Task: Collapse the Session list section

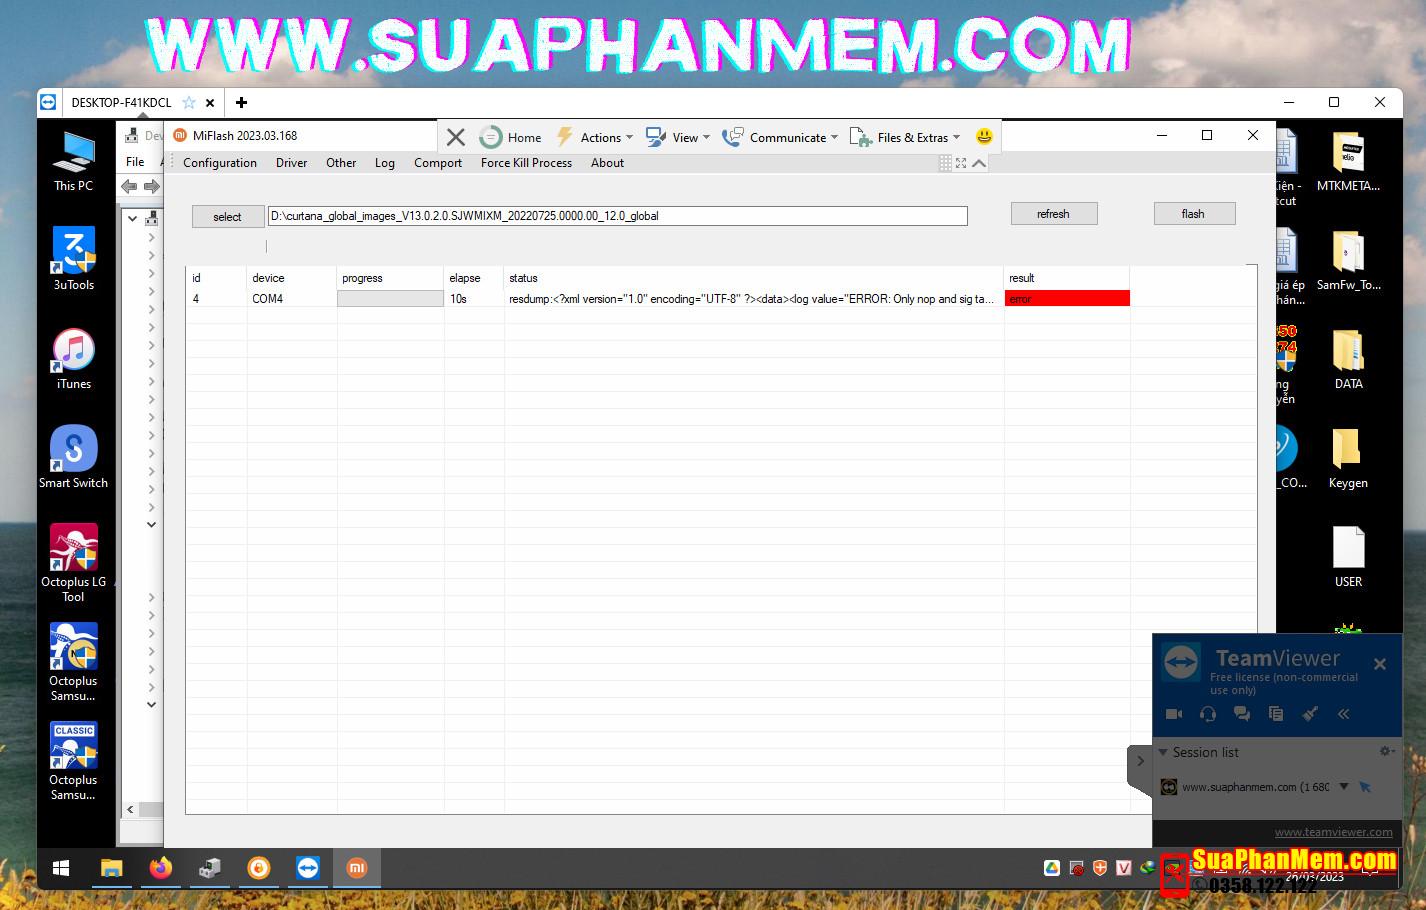Action: 1163,752
